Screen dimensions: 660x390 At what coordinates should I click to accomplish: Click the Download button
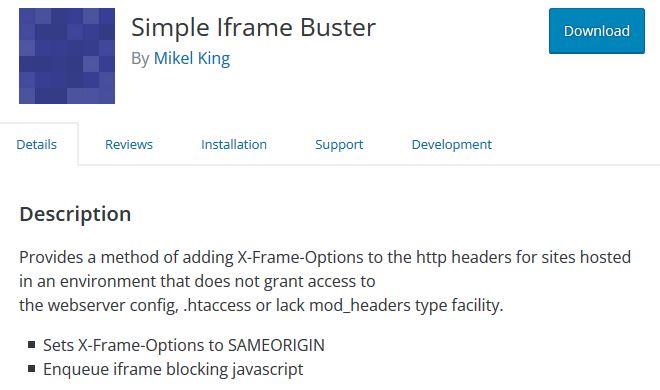pos(596,31)
